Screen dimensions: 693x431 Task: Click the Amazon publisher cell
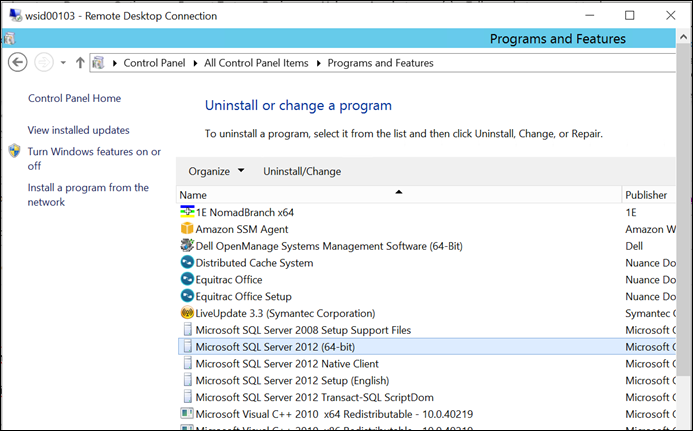click(x=650, y=229)
